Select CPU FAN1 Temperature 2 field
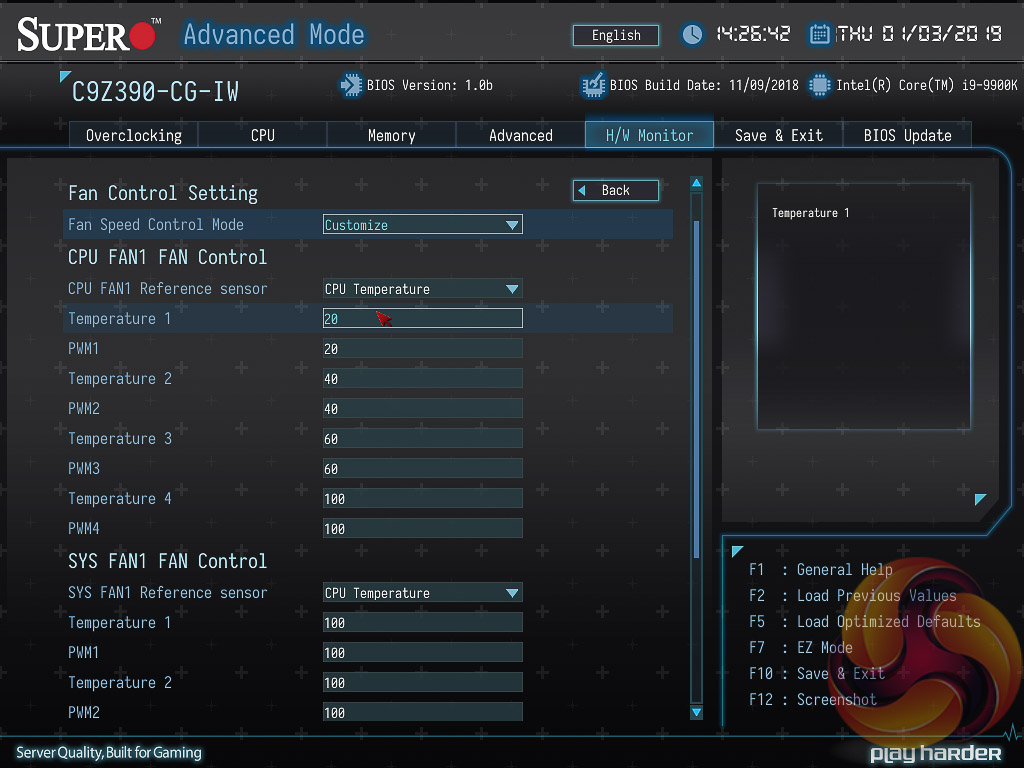 [423, 379]
